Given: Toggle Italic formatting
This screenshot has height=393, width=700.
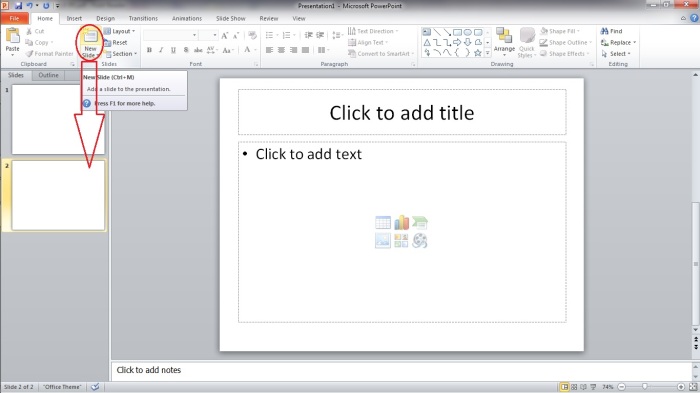Looking at the screenshot, I should pyautogui.click(x=161, y=50).
